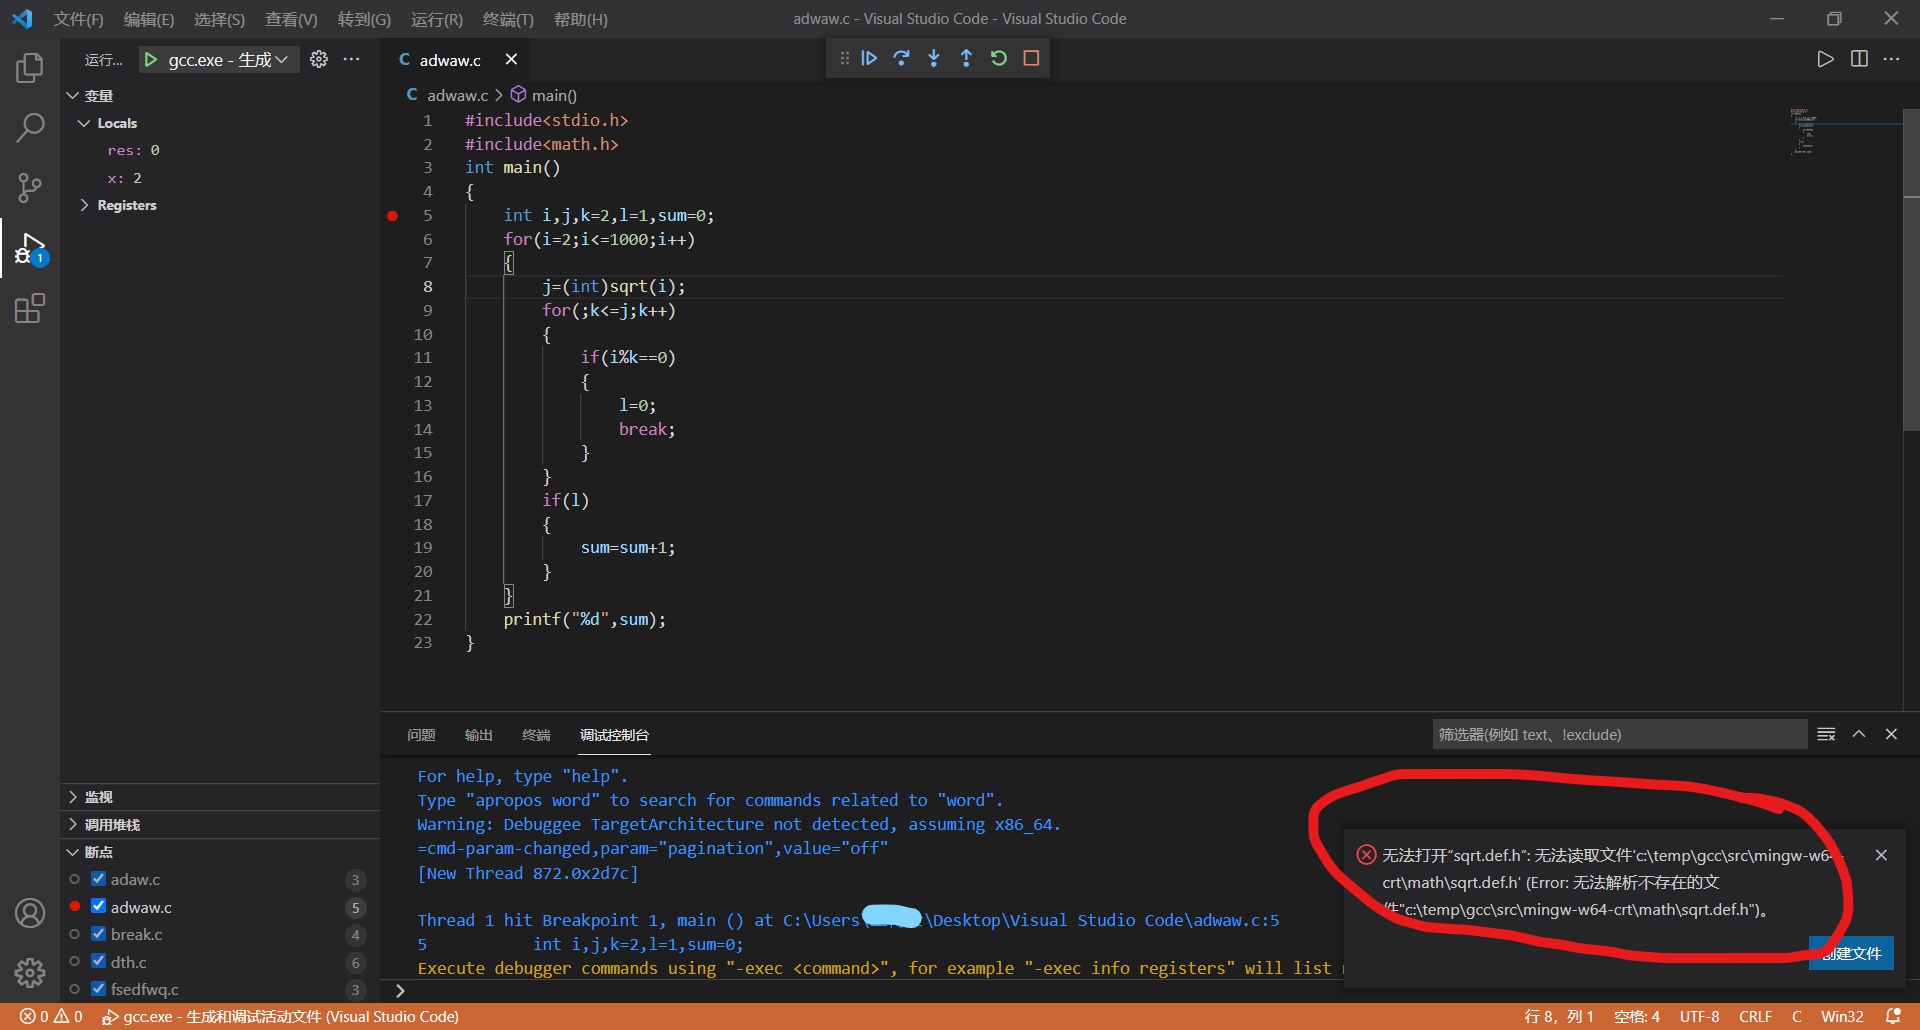Open the 终端(T) menu
Image resolution: width=1920 pixels, height=1030 pixels.
[x=508, y=19]
